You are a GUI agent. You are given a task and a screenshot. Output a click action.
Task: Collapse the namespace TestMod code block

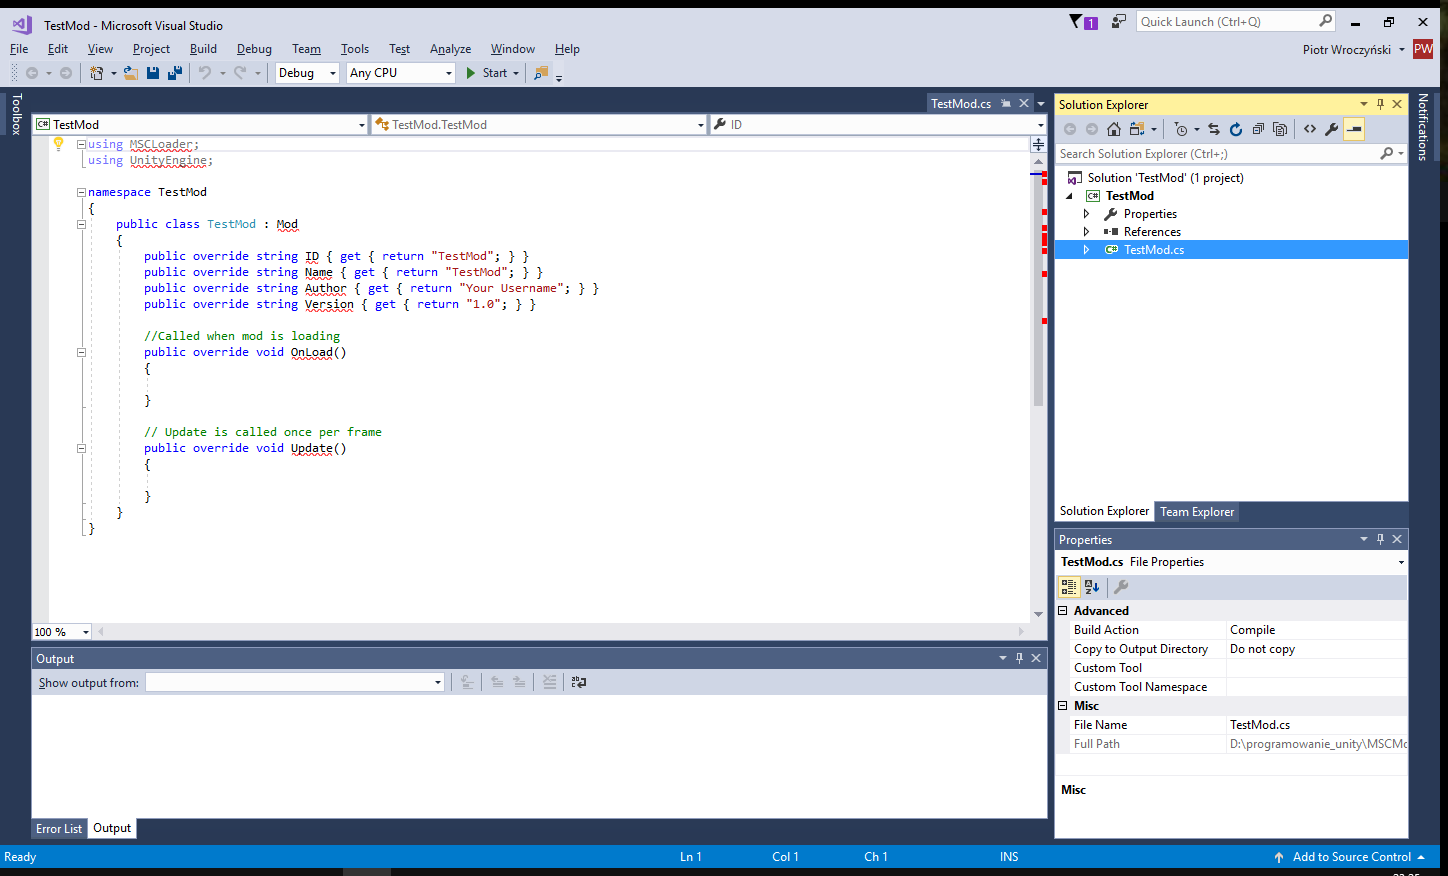81,192
